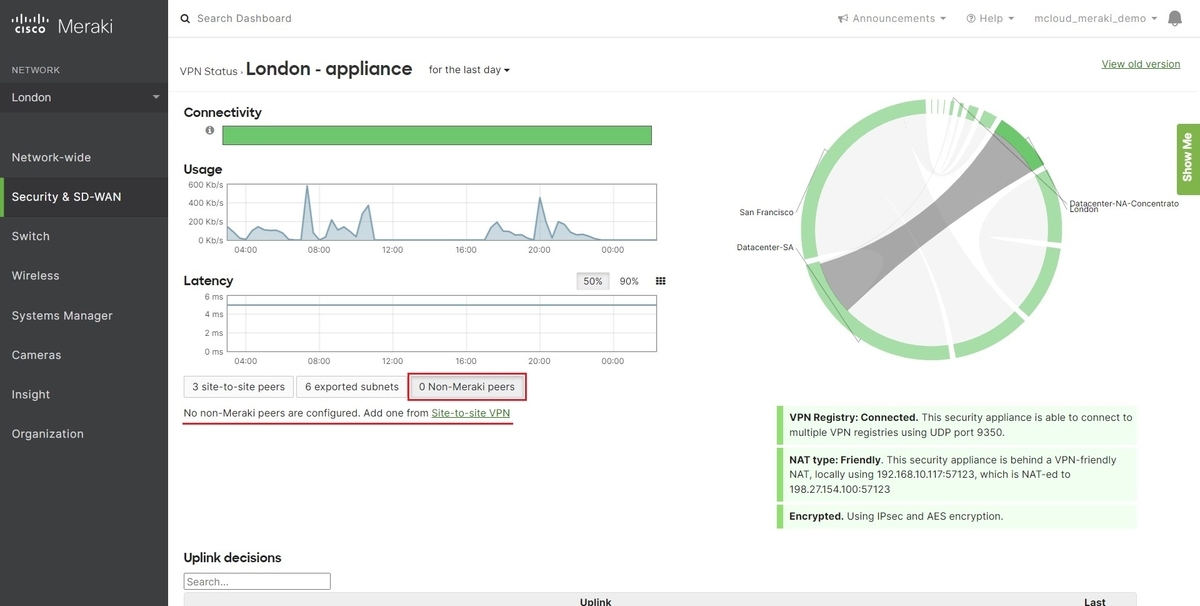Click the Latency graph
Image resolution: width=1200 pixels, height=606 pixels.
(441, 324)
